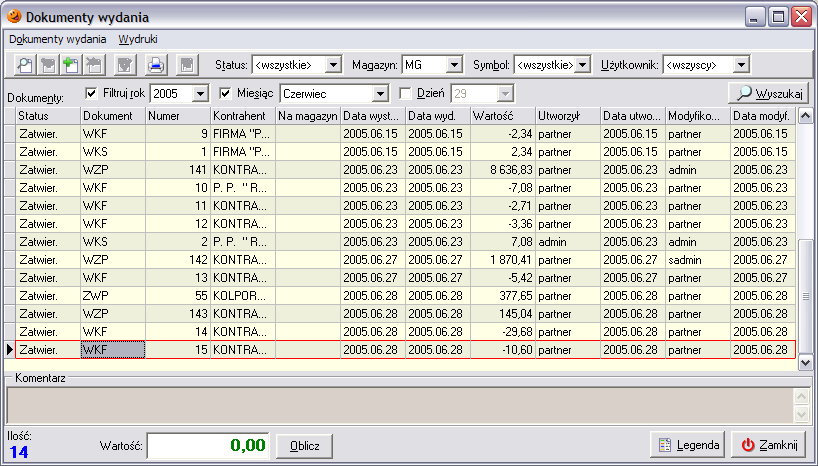Image resolution: width=818 pixels, height=466 pixels.
Task: Select number cell 141
Action: click(178, 170)
